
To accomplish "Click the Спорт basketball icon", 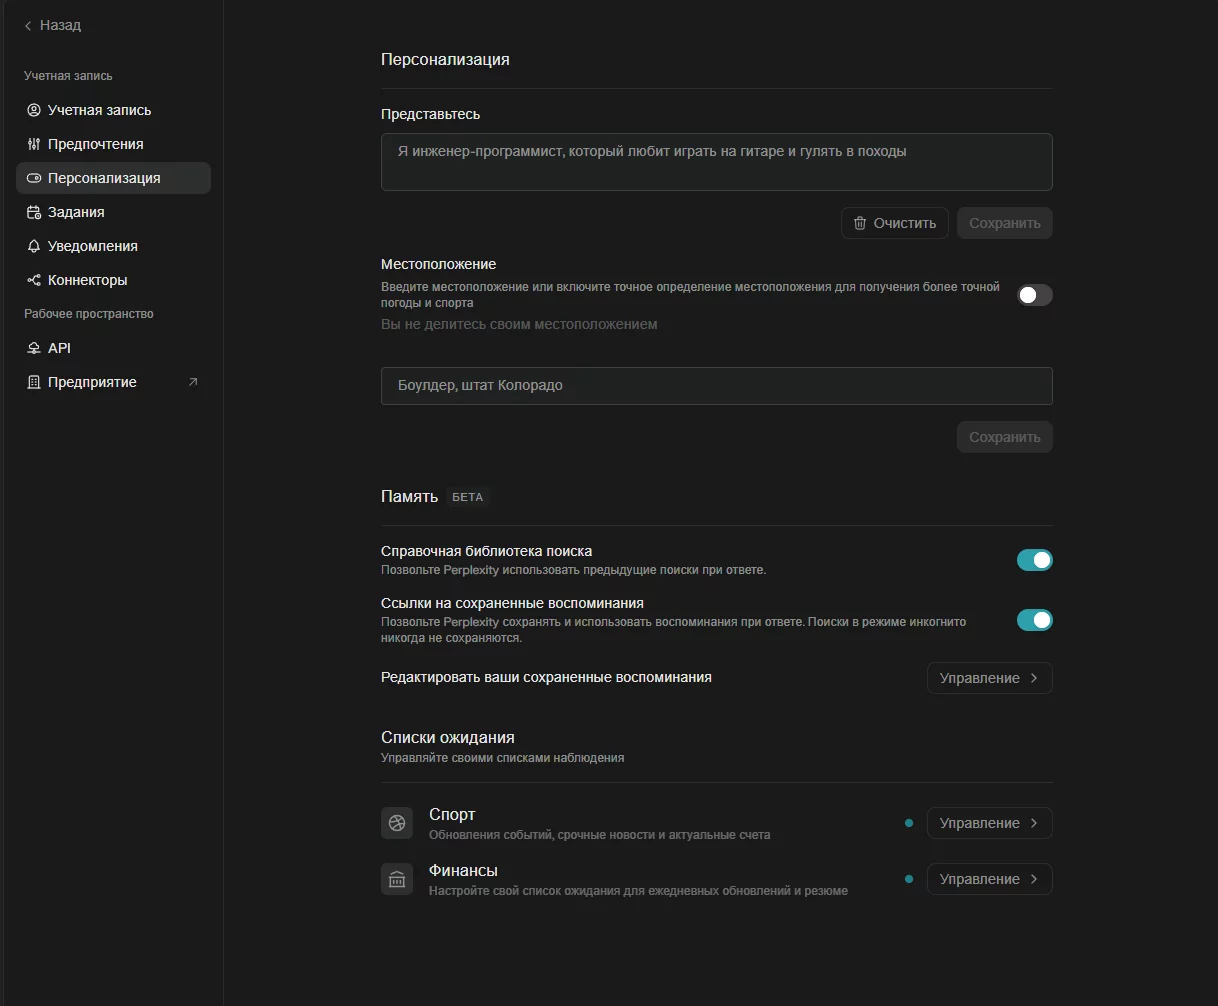I will coord(397,823).
